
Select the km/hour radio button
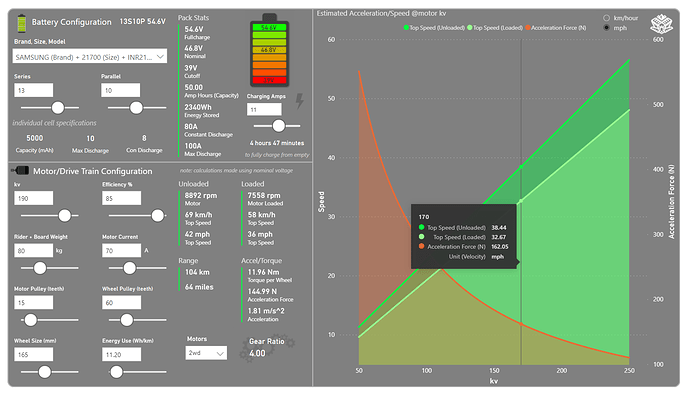[606, 18]
